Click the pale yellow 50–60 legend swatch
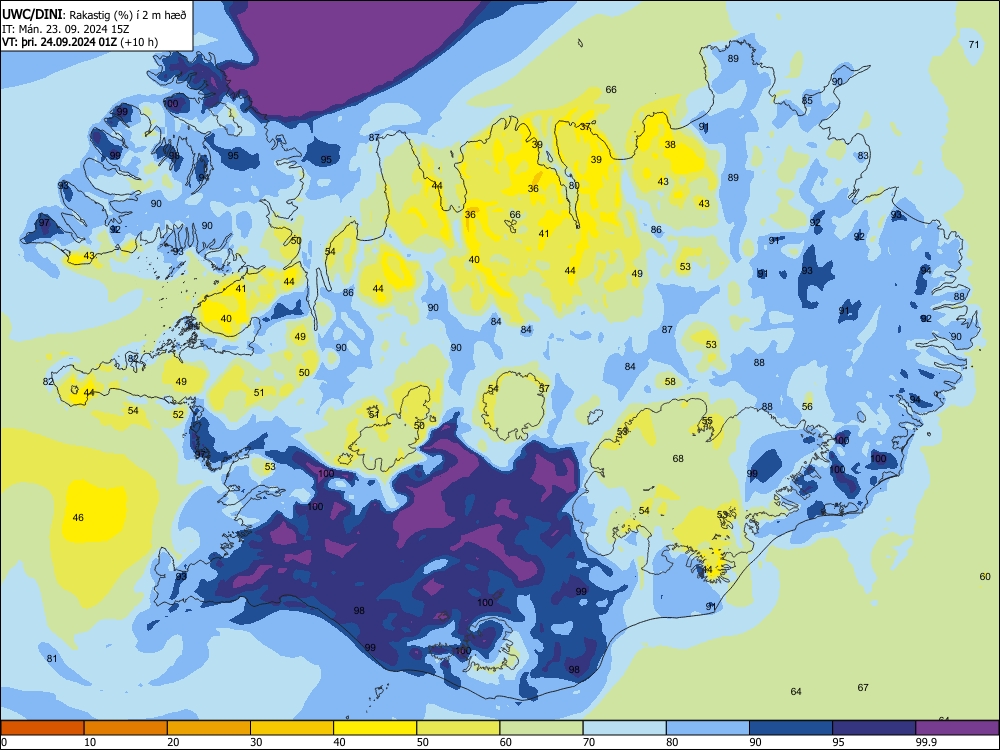 click(x=459, y=728)
